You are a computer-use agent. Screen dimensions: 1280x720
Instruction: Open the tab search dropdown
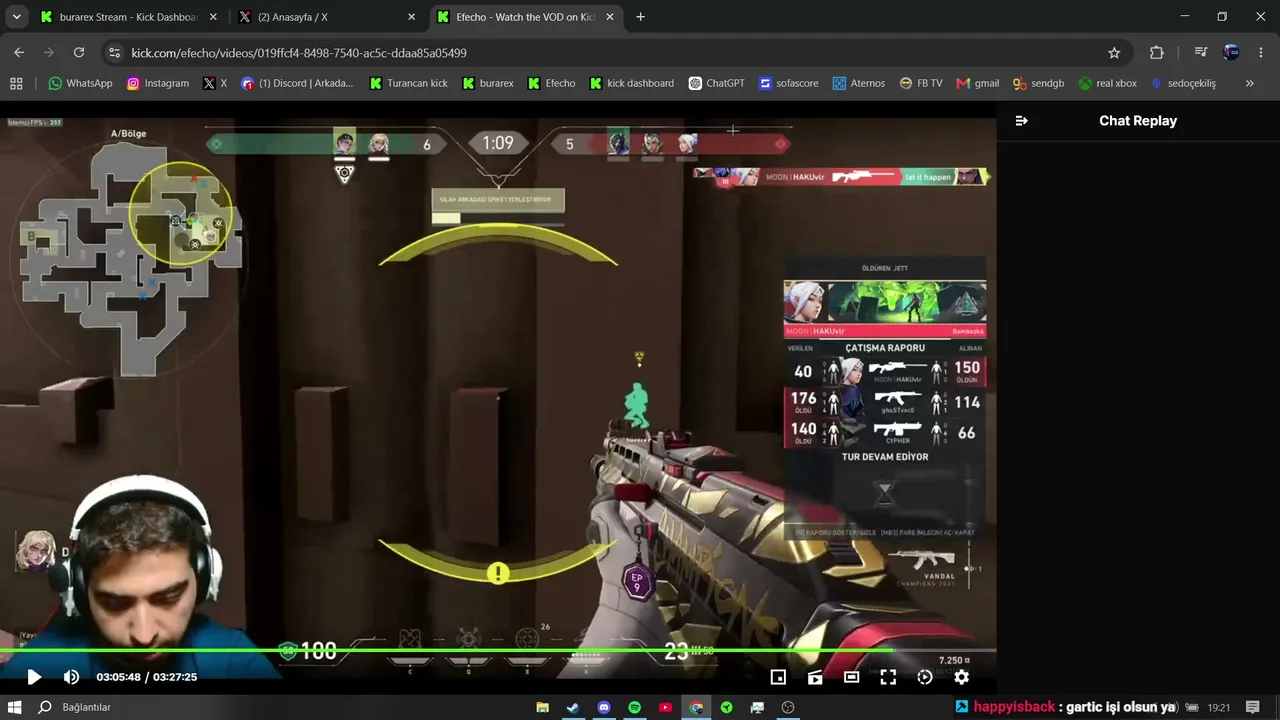point(16,17)
